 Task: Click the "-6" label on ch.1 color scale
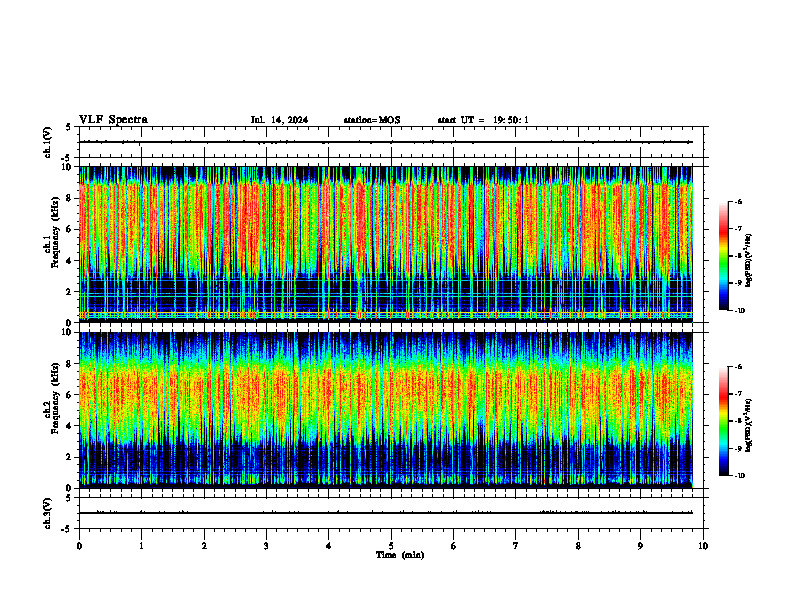[738, 201]
